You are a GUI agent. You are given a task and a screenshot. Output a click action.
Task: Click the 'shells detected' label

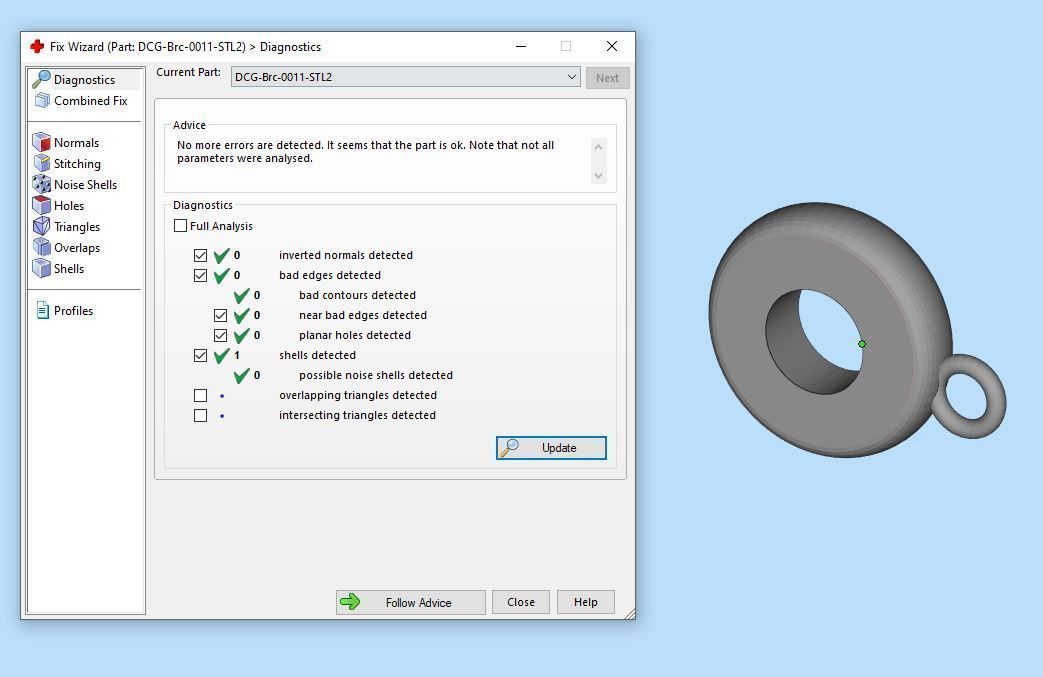pos(317,355)
